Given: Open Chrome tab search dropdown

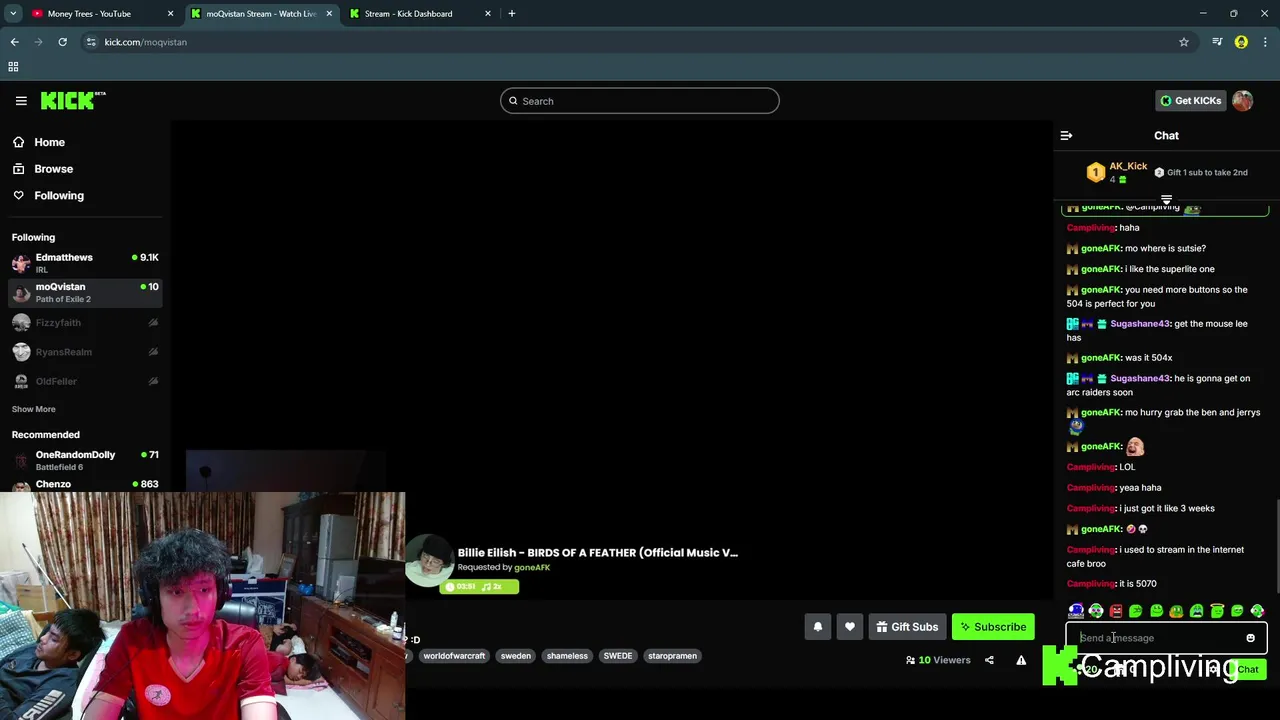Looking at the screenshot, I should click(13, 14).
